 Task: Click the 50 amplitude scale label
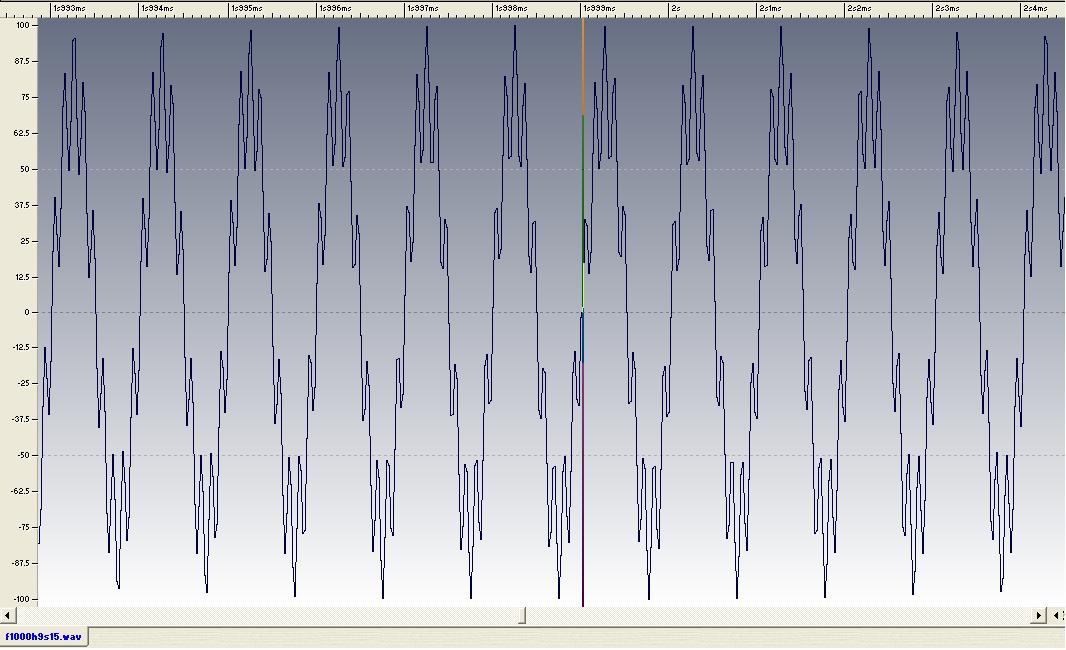point(25,169)
